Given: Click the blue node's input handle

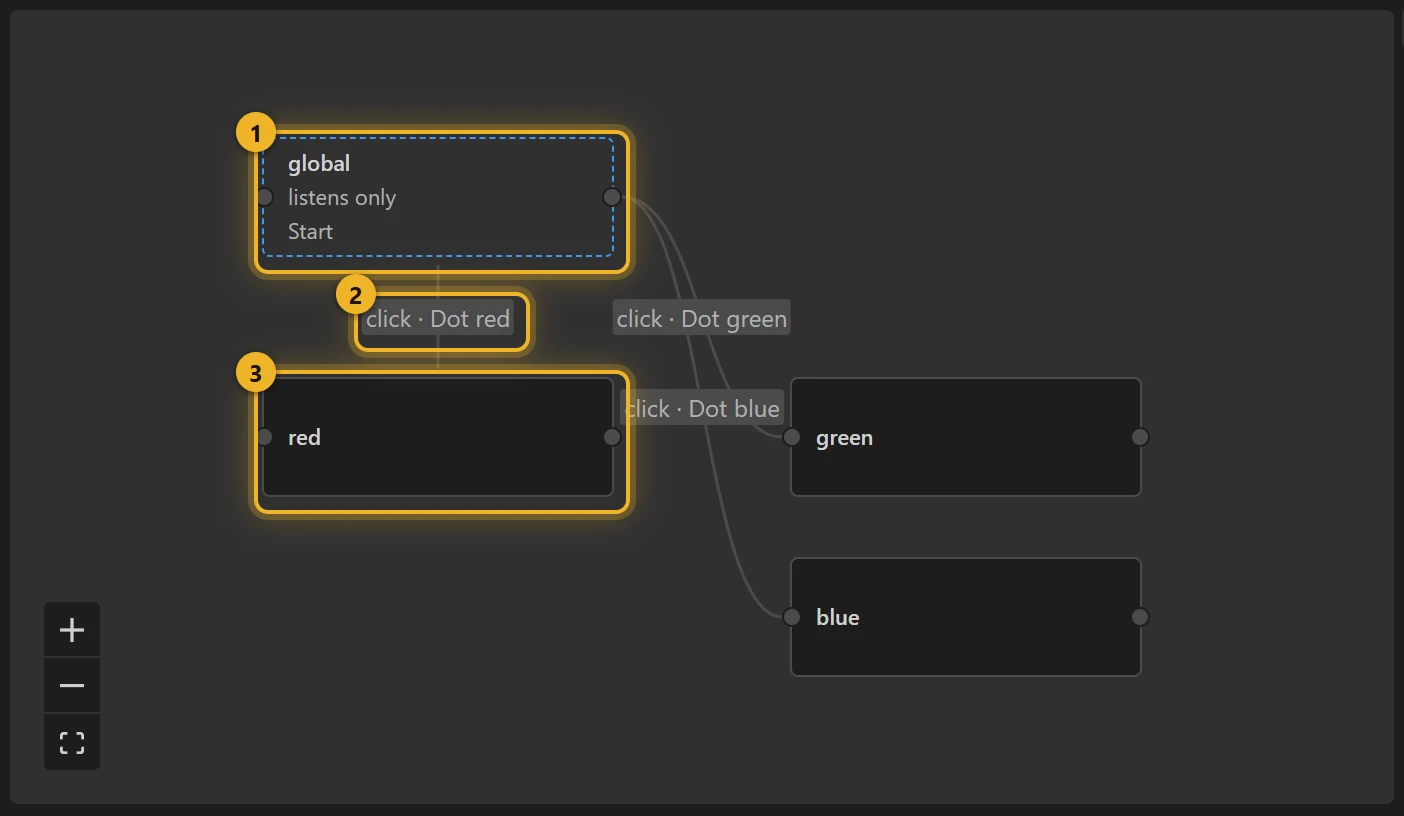Looking at the screenshot, I should coord(792,617).
